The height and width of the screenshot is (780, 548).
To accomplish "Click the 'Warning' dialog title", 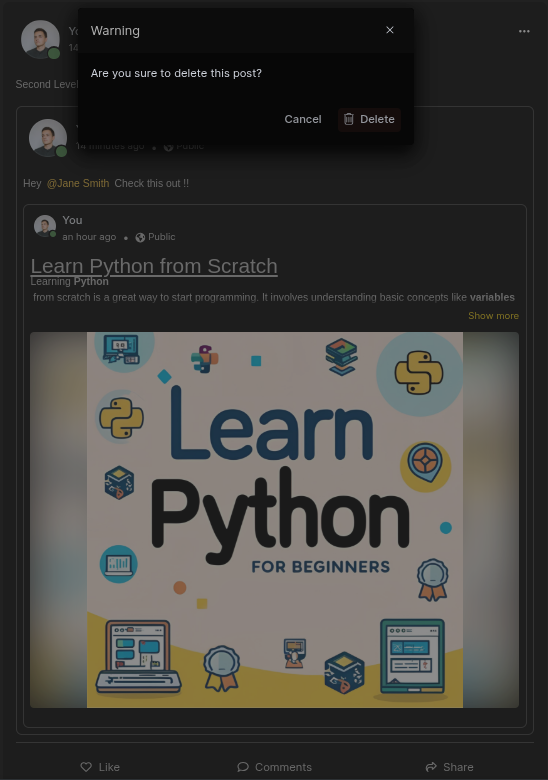I will pos(115,31).
